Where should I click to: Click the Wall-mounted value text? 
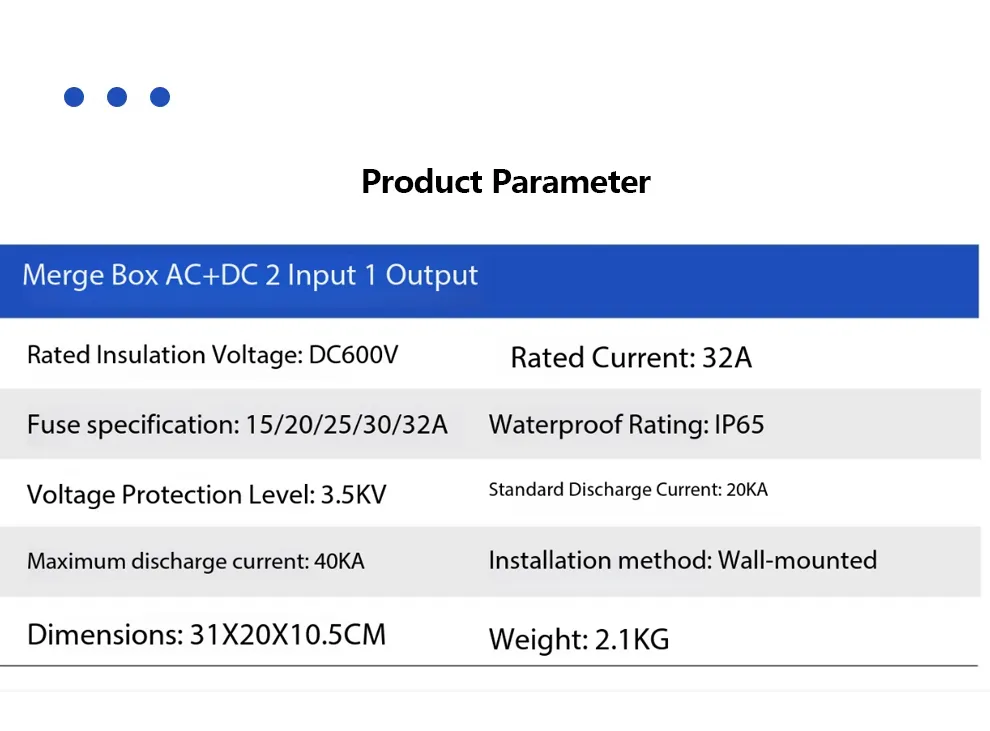point(797,561)
